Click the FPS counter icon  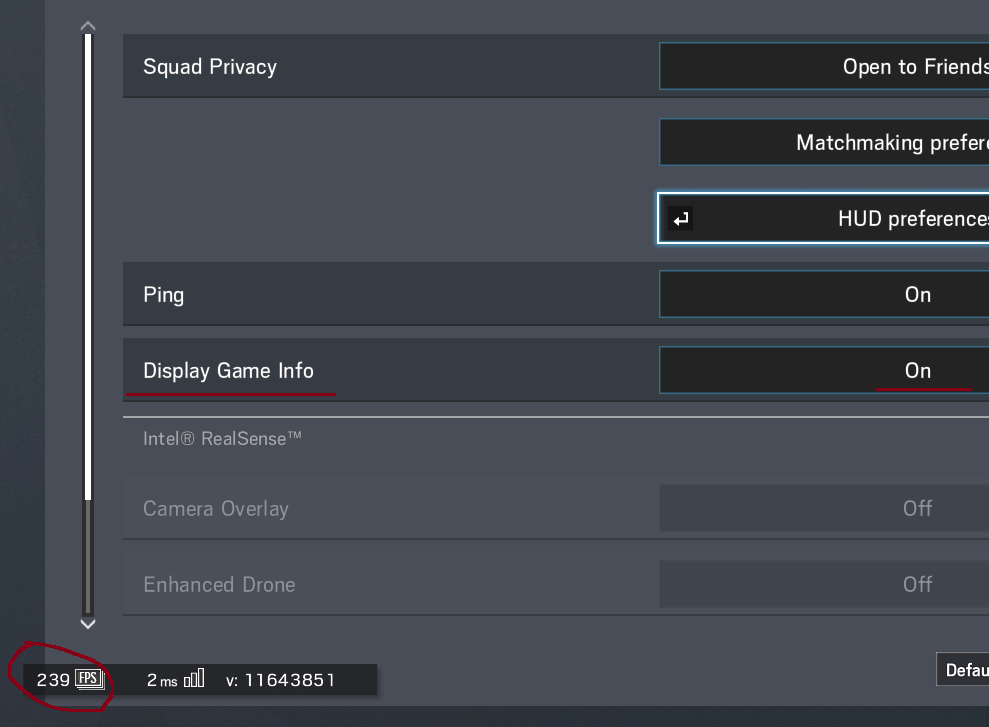click(90, 680)
